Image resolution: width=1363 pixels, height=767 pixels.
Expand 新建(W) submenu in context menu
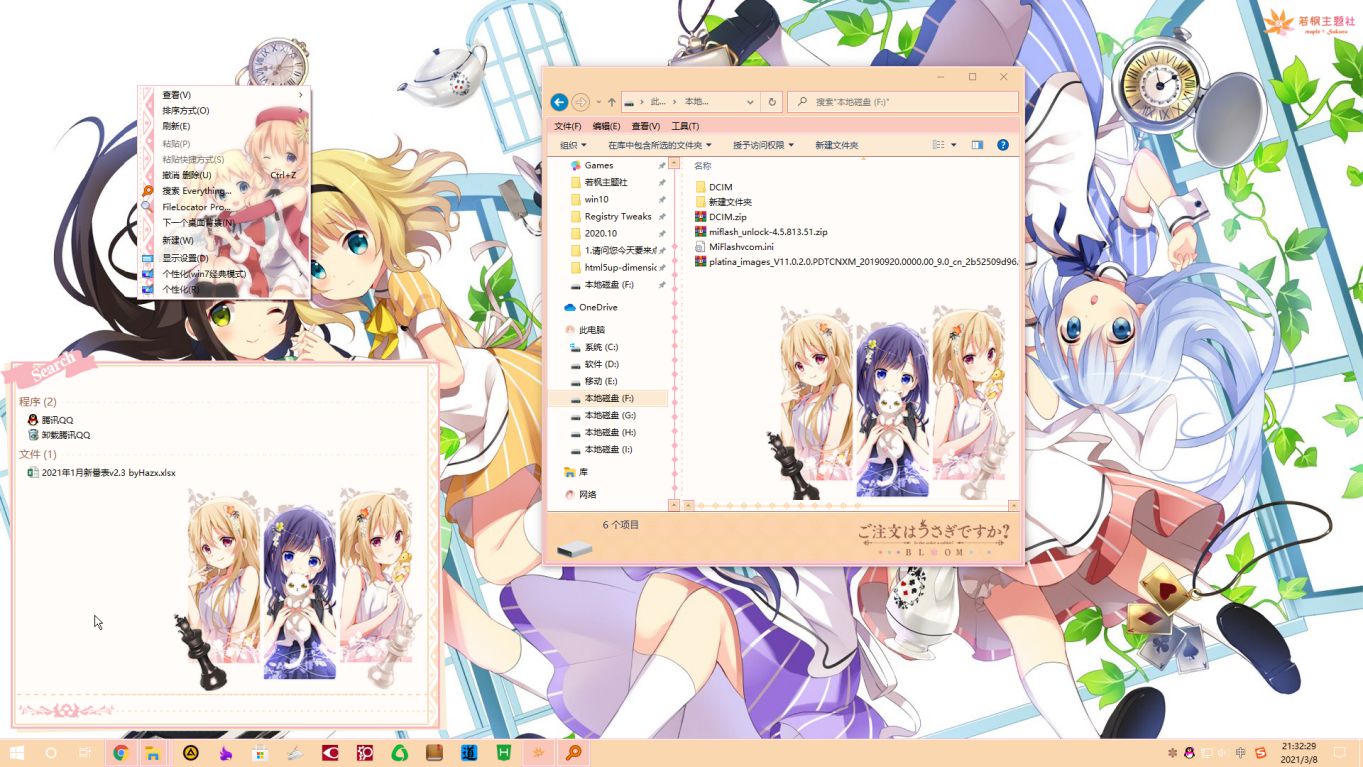click(x=225, y=240)
